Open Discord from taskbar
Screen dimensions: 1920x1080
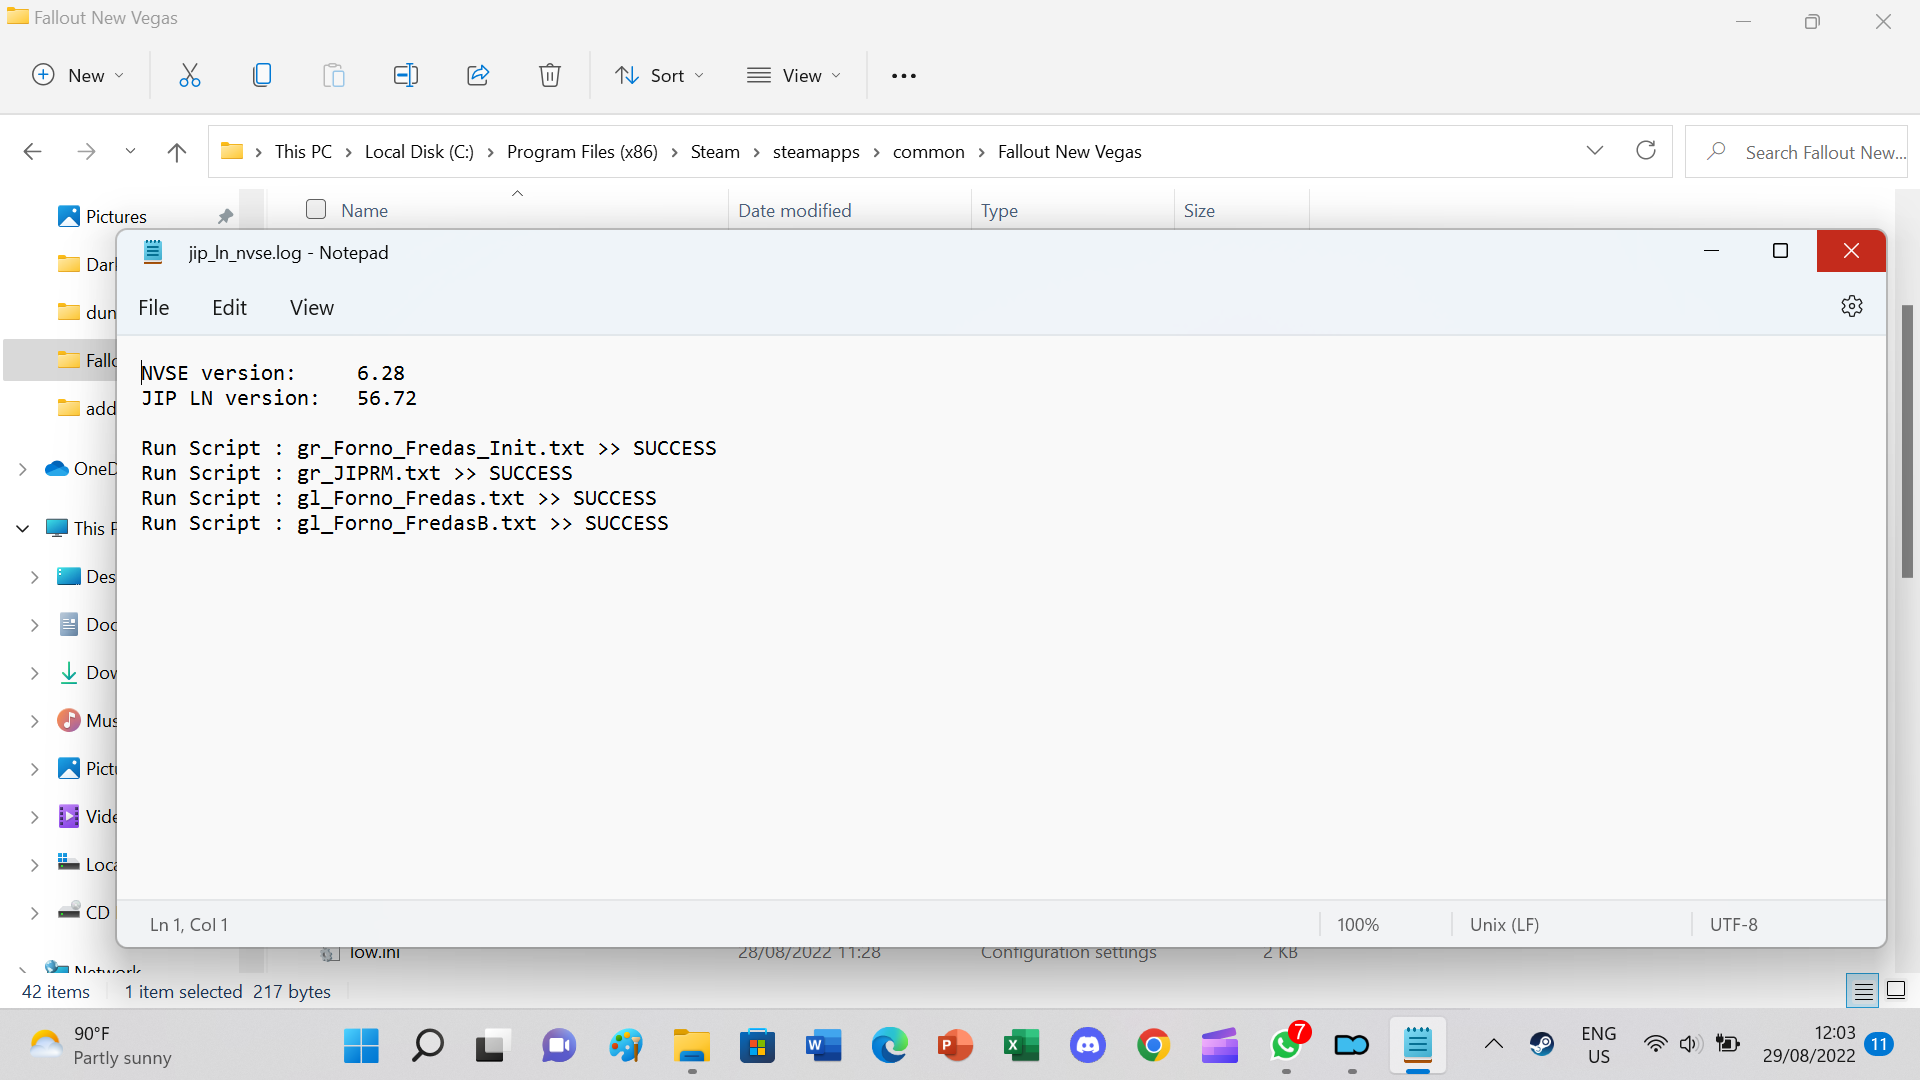[1087, 1046]
